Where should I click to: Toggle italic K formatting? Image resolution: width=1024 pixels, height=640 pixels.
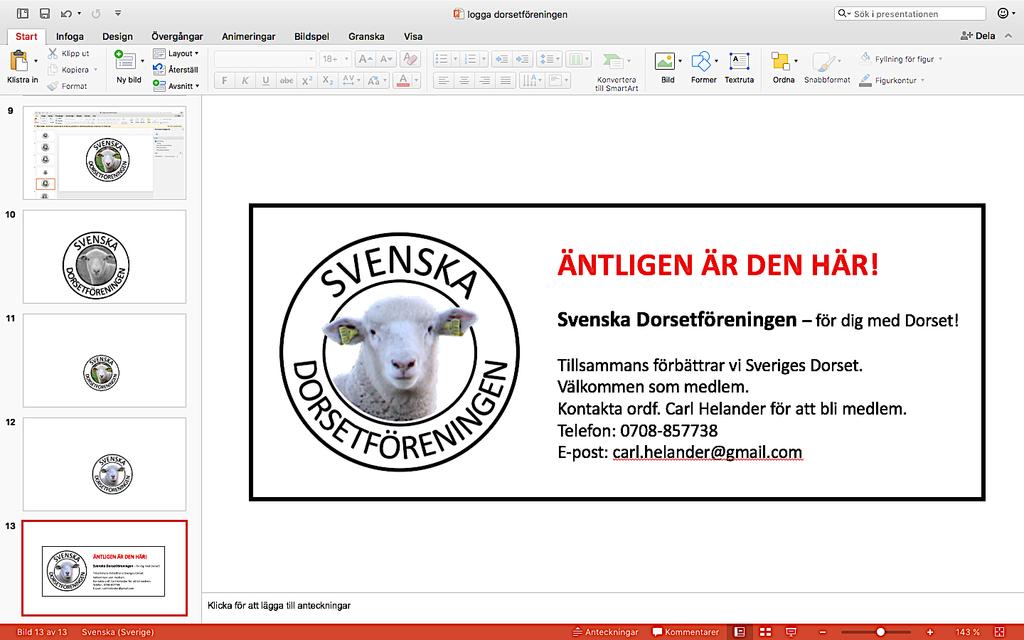click(x=245, y=80)
